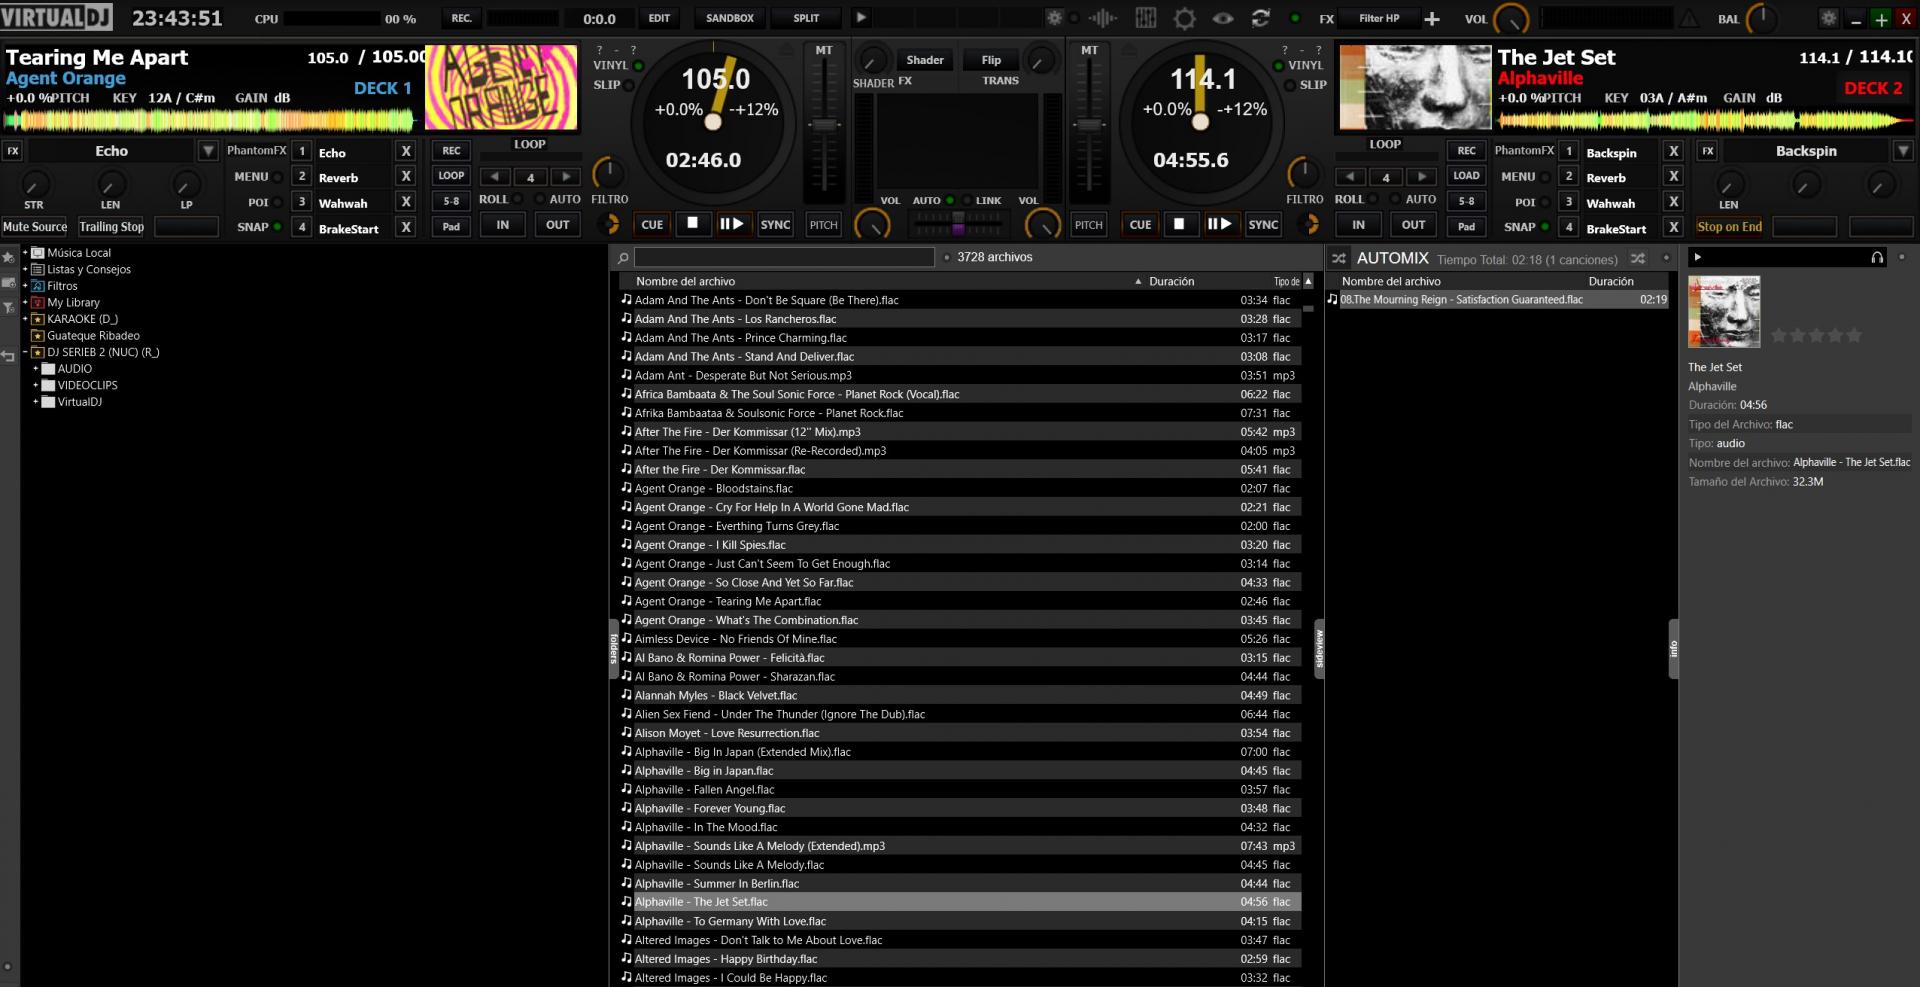
Task: Expand Listas y Consejos node
Action: coord(25,269)
